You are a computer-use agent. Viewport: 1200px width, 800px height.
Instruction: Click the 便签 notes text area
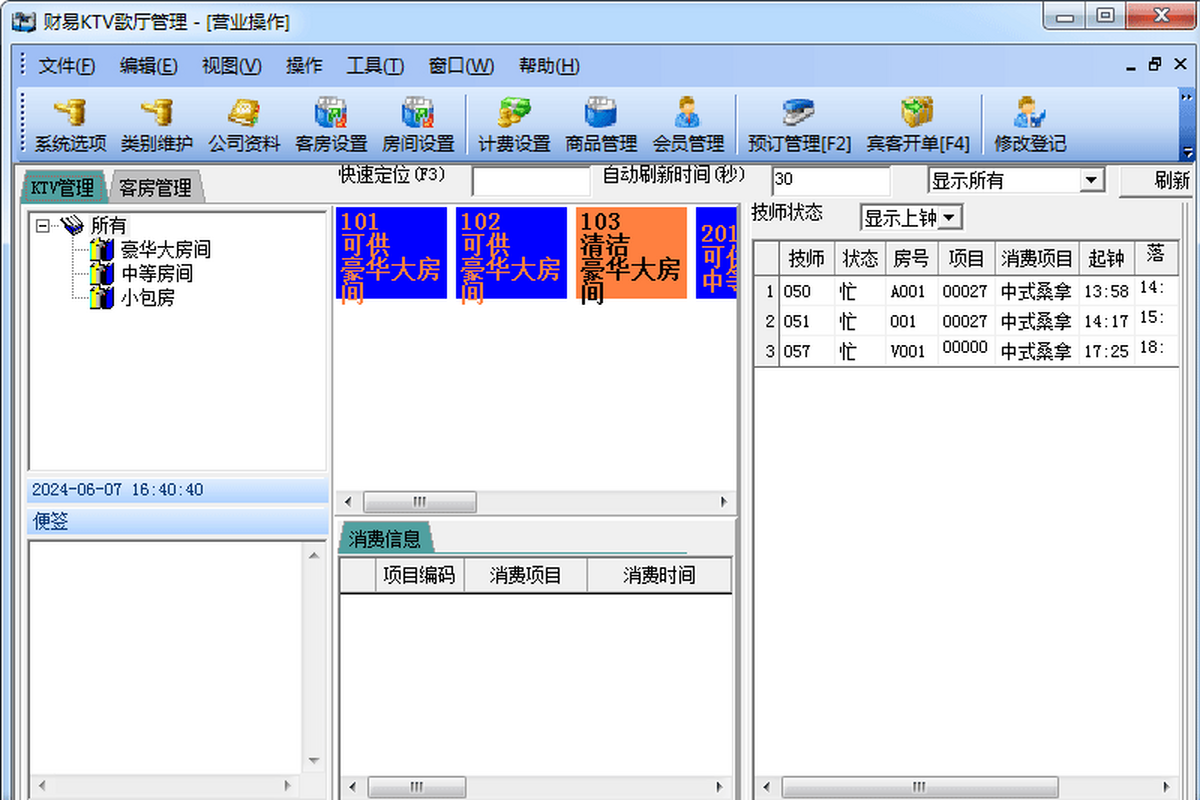click(167, 656)
